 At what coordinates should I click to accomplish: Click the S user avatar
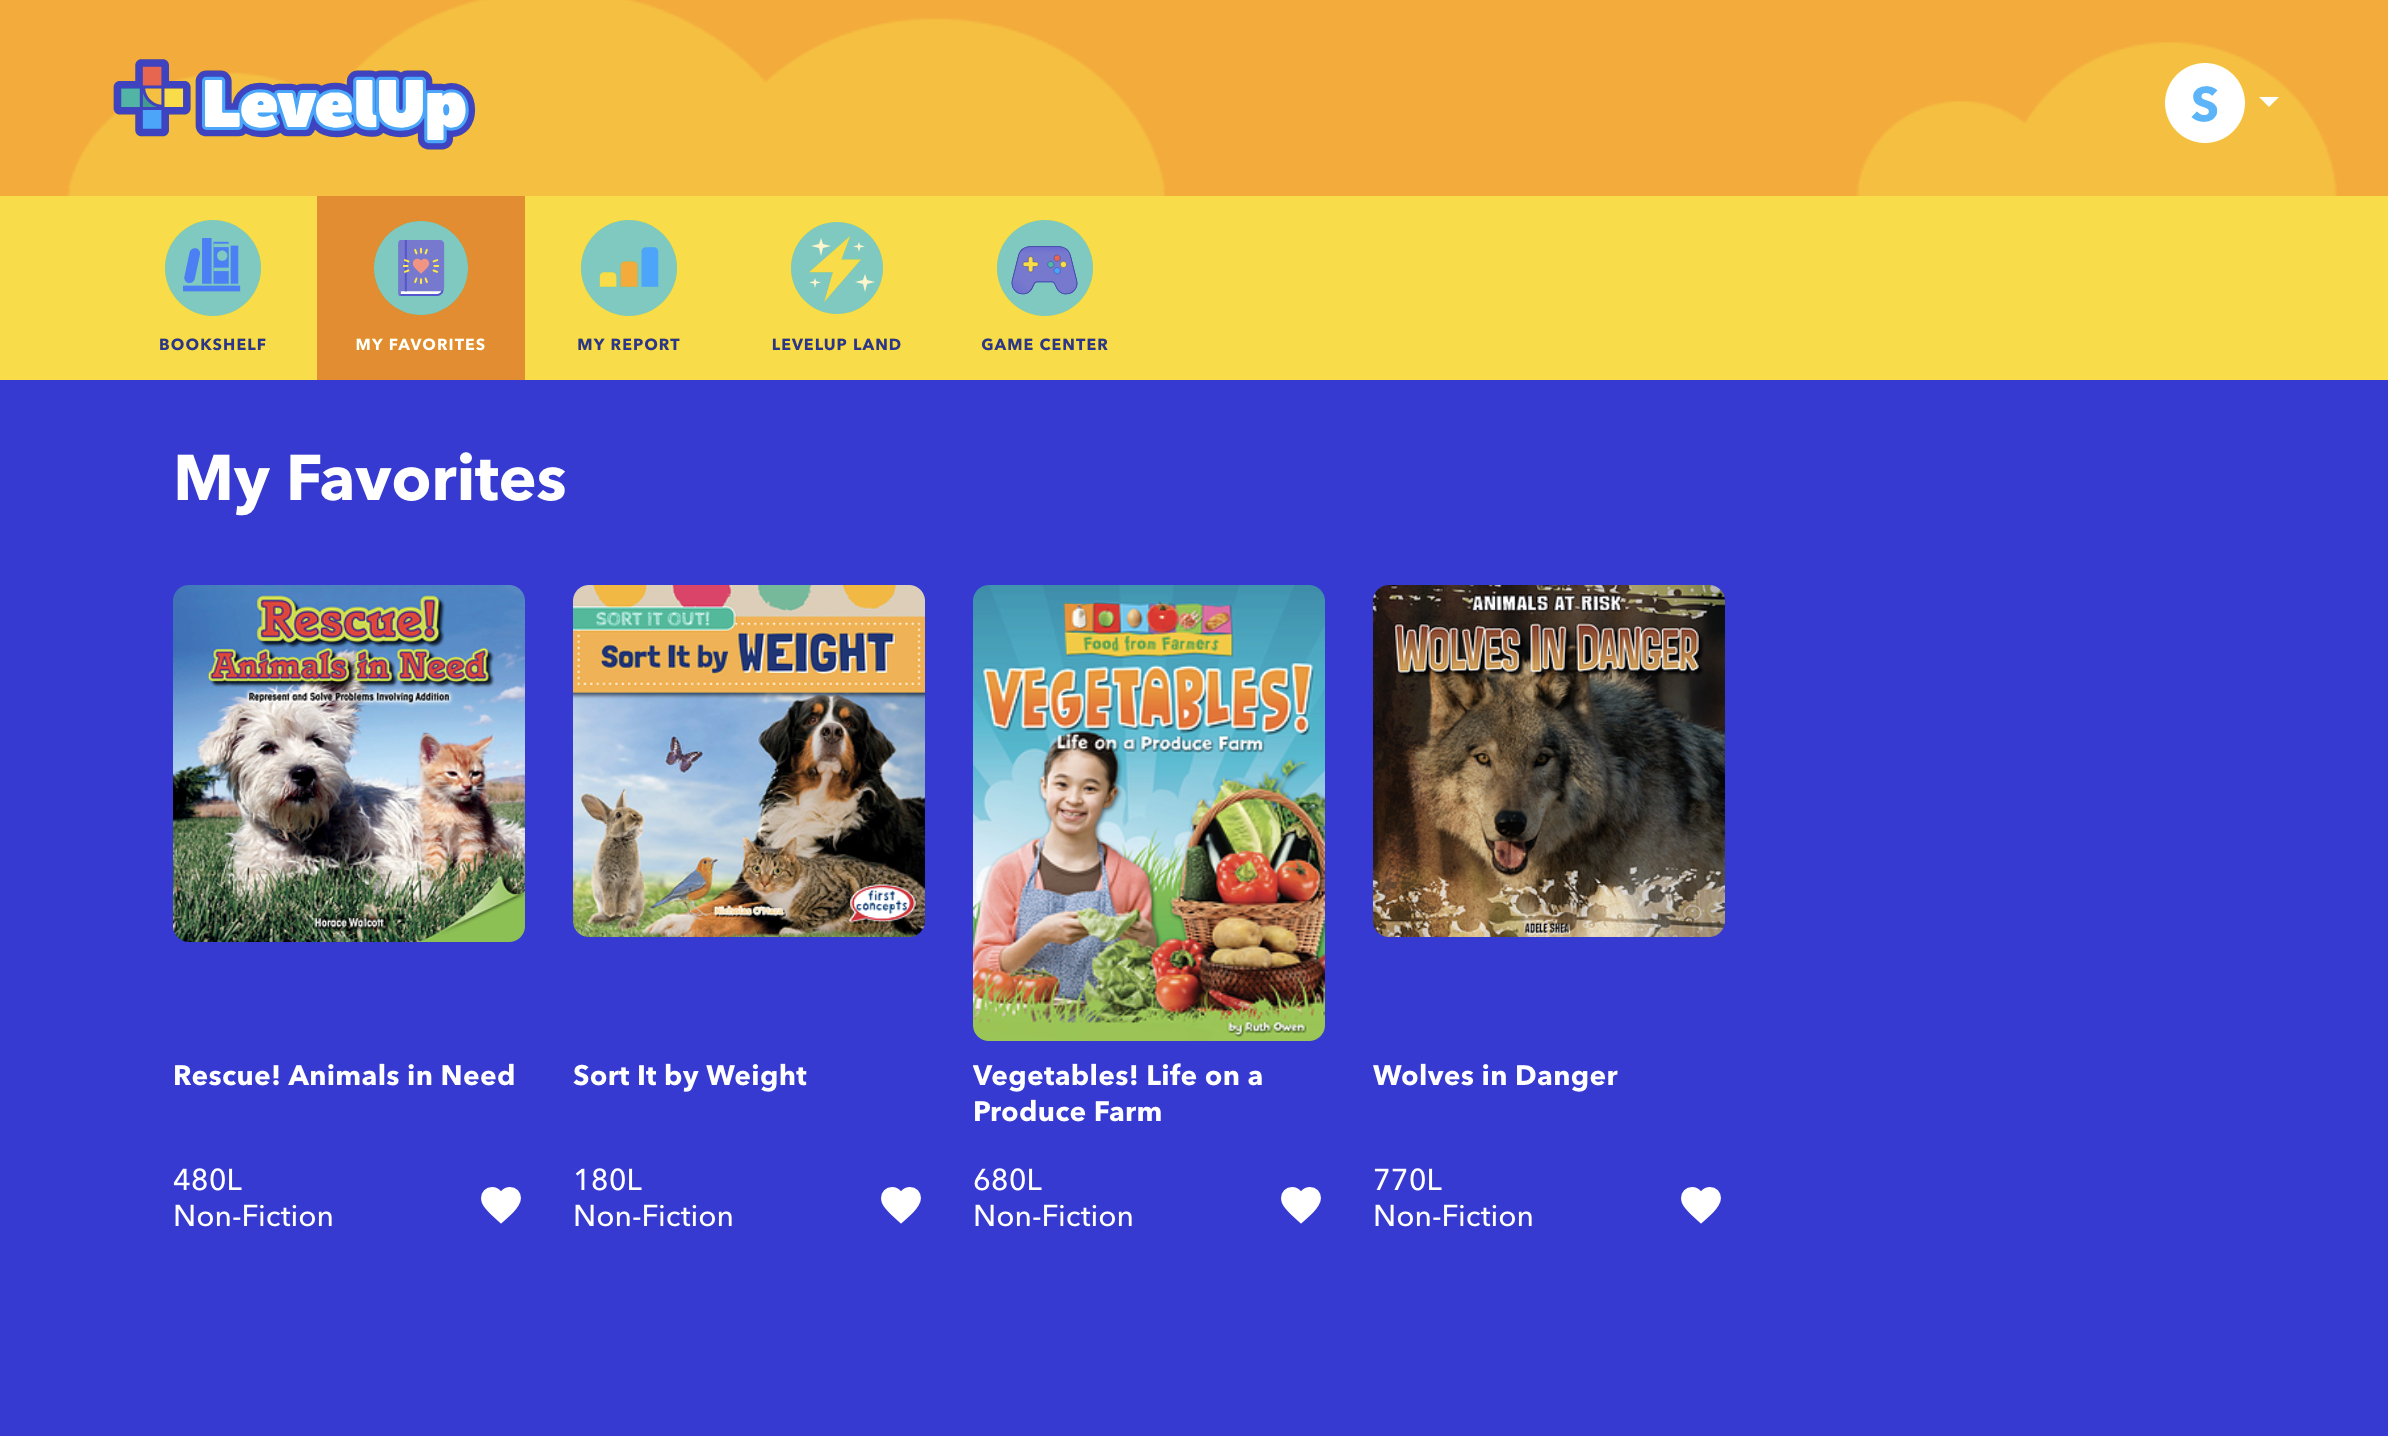click(x=2204, y=103)
